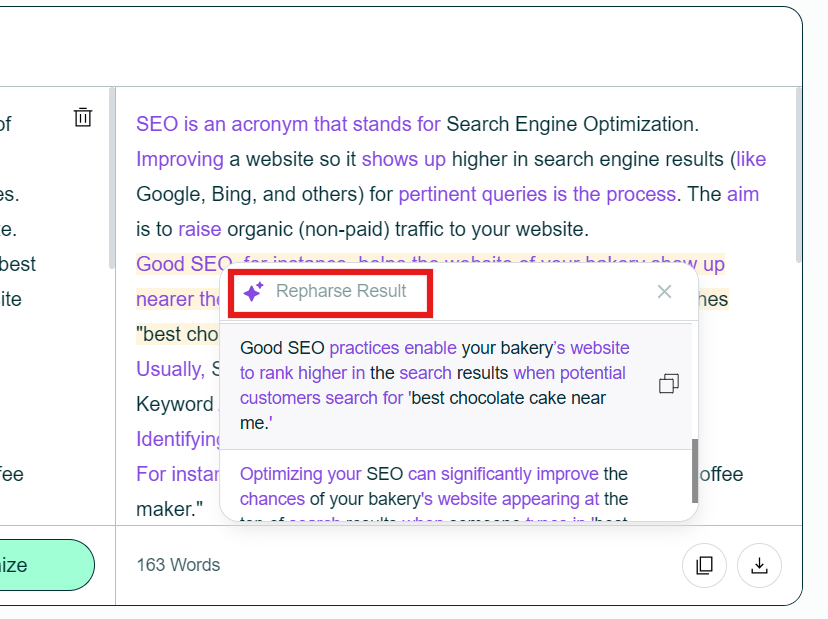Click the purple phrase "SEO is an acronym that stands for"
828x619 pixels.
[288, 124]
